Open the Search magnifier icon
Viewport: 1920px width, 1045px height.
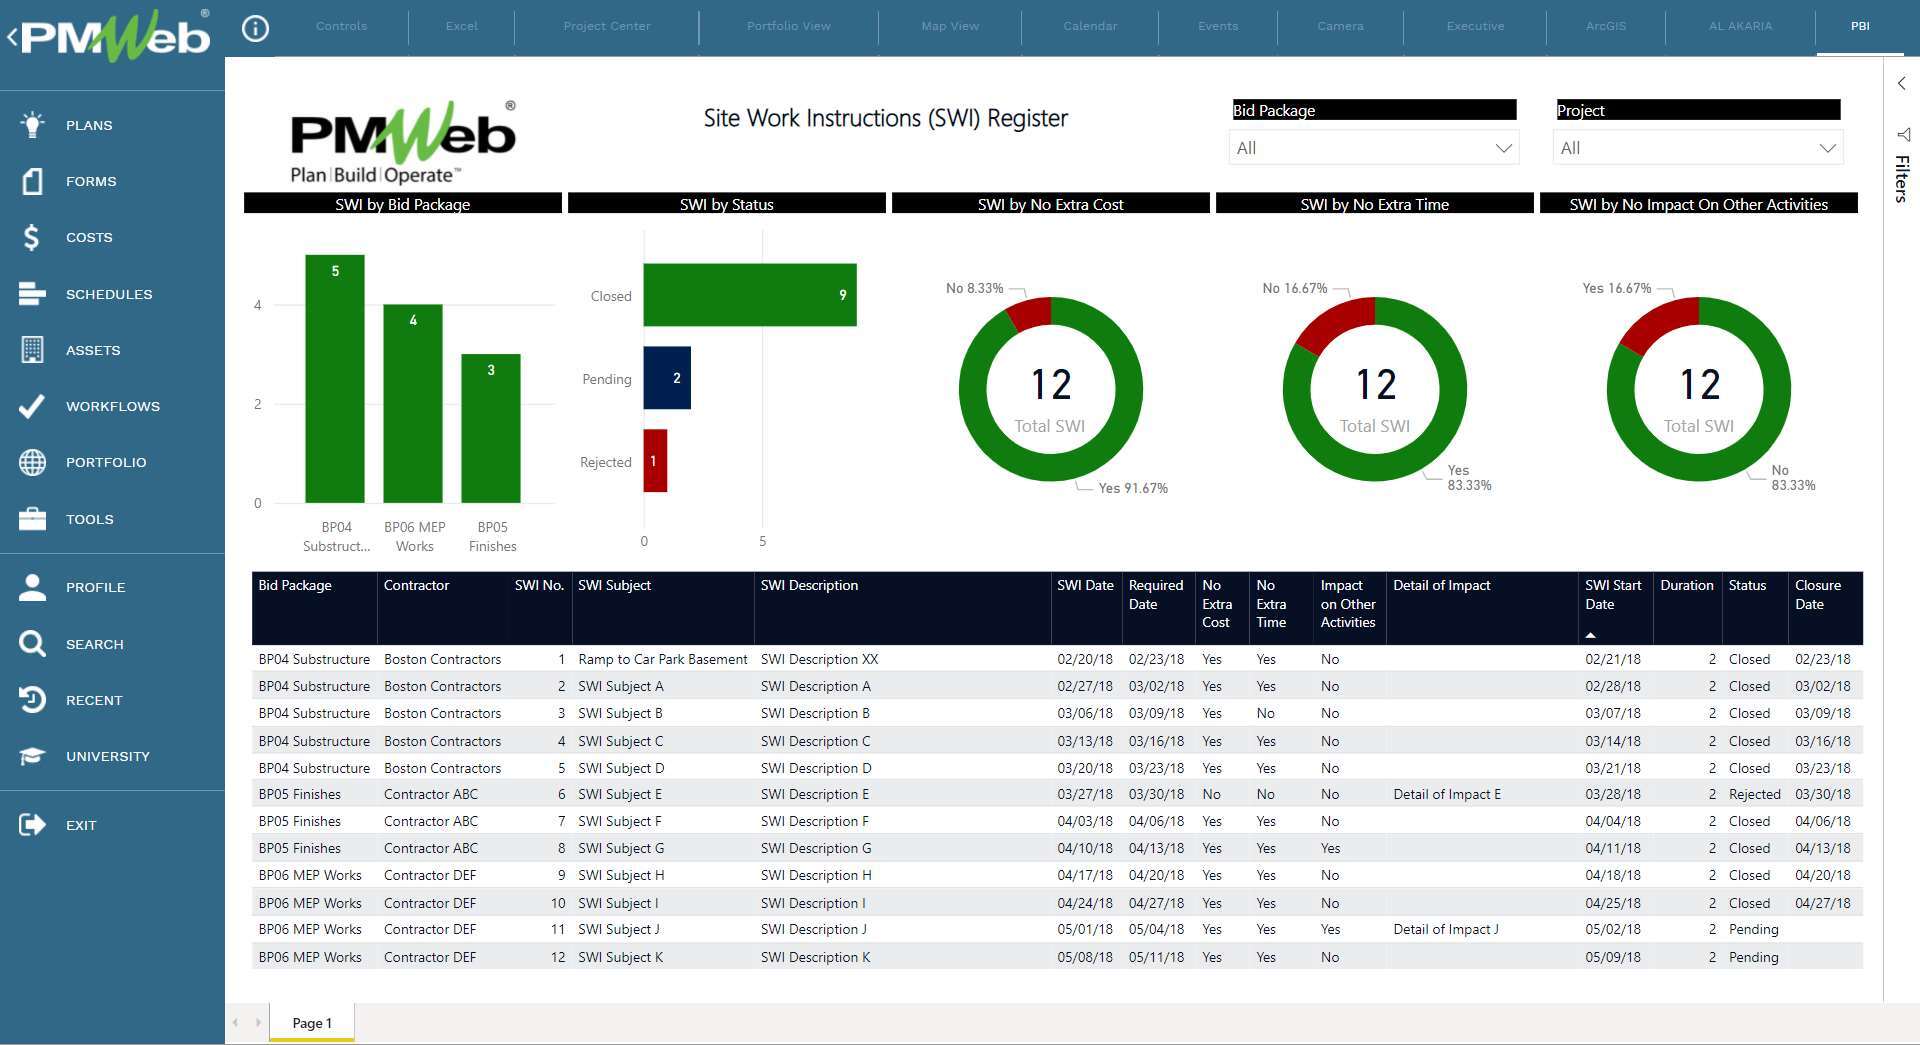pos(32,644)
